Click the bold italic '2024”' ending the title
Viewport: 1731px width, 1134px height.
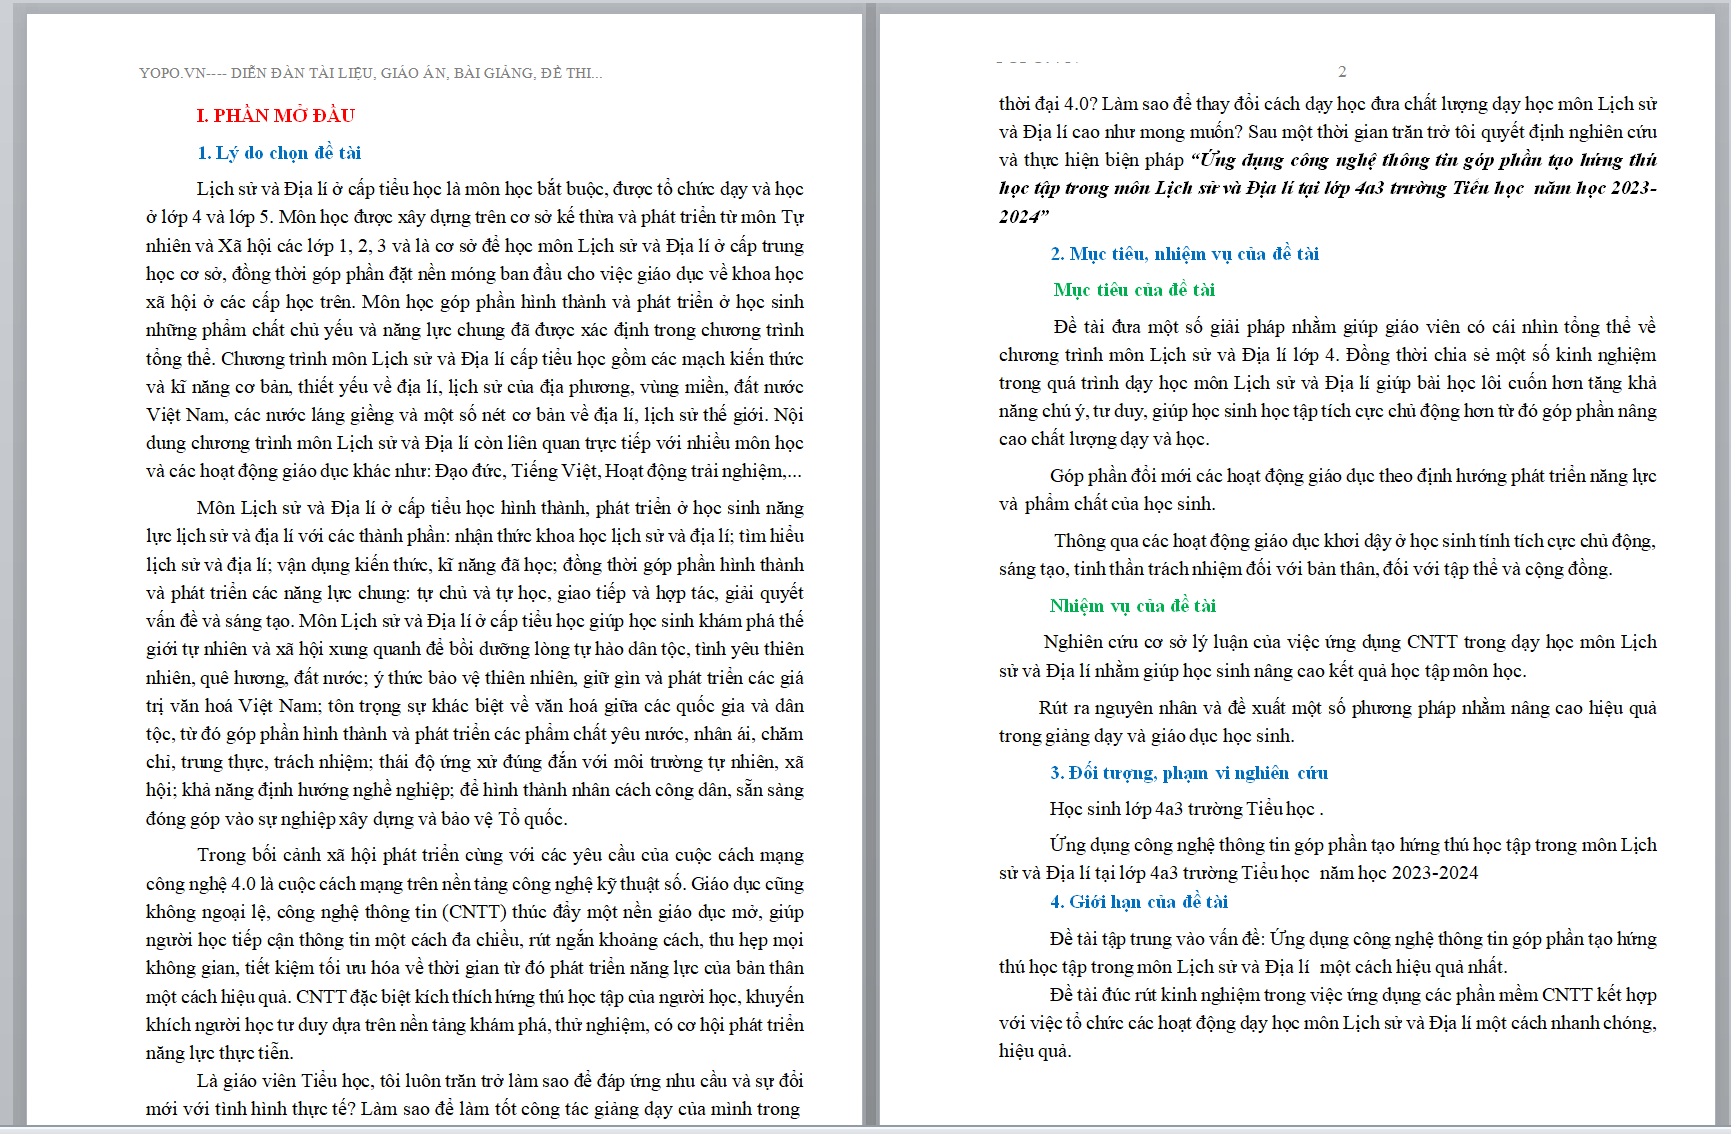coord(1024,216)
